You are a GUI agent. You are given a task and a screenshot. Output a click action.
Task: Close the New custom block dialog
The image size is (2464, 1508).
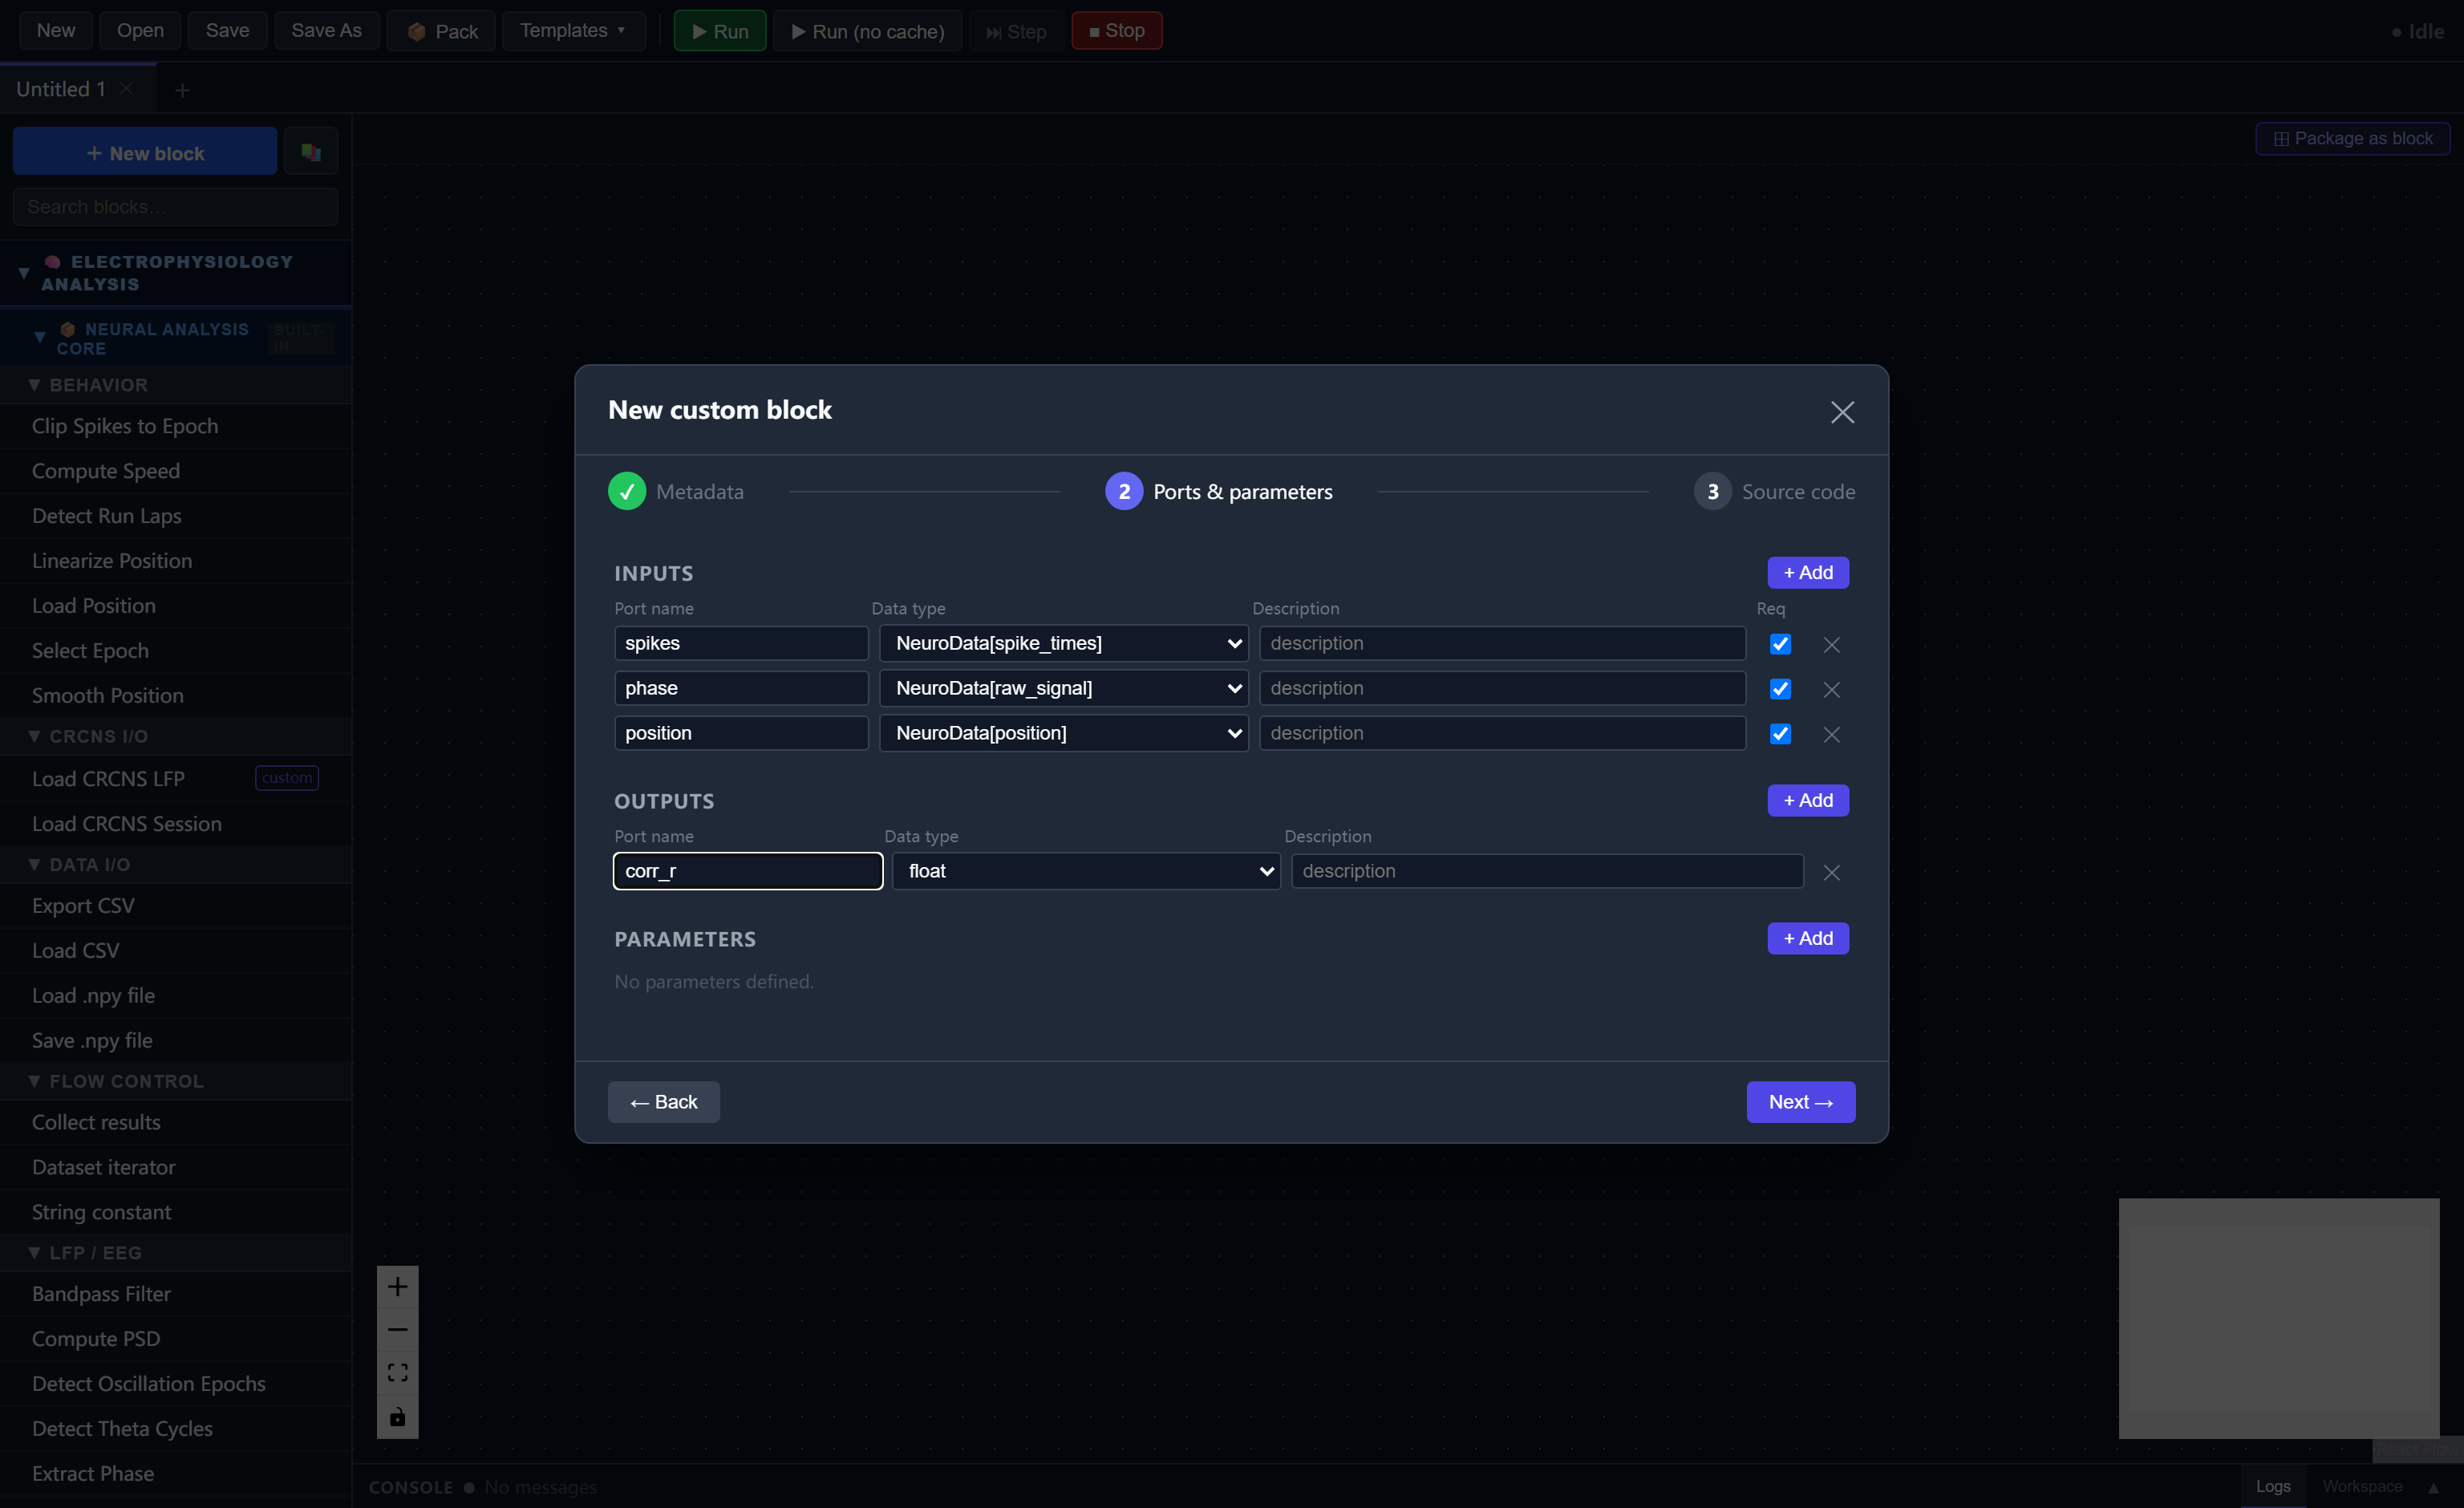pos(1842,412)
